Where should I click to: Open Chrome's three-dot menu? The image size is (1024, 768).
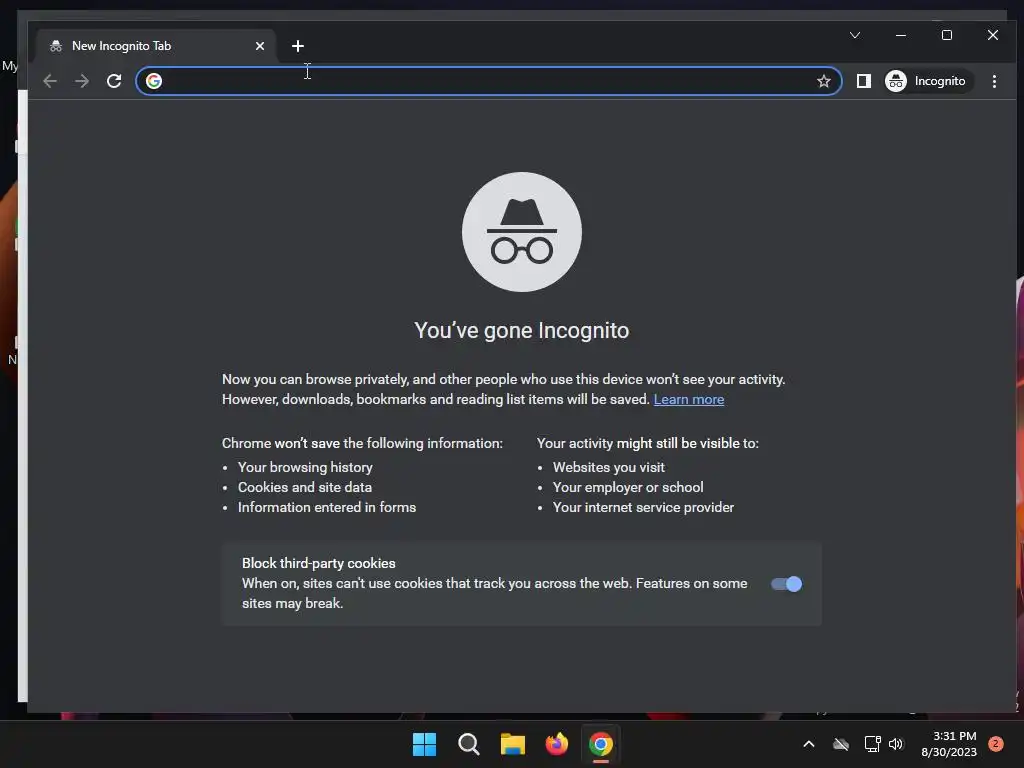[994, 81]
